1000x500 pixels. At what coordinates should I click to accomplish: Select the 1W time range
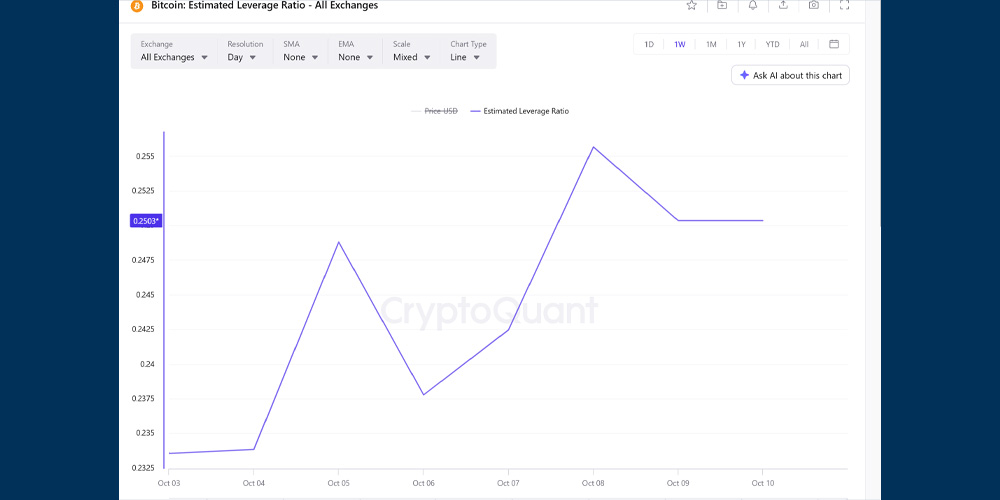[x=680, y=44]
